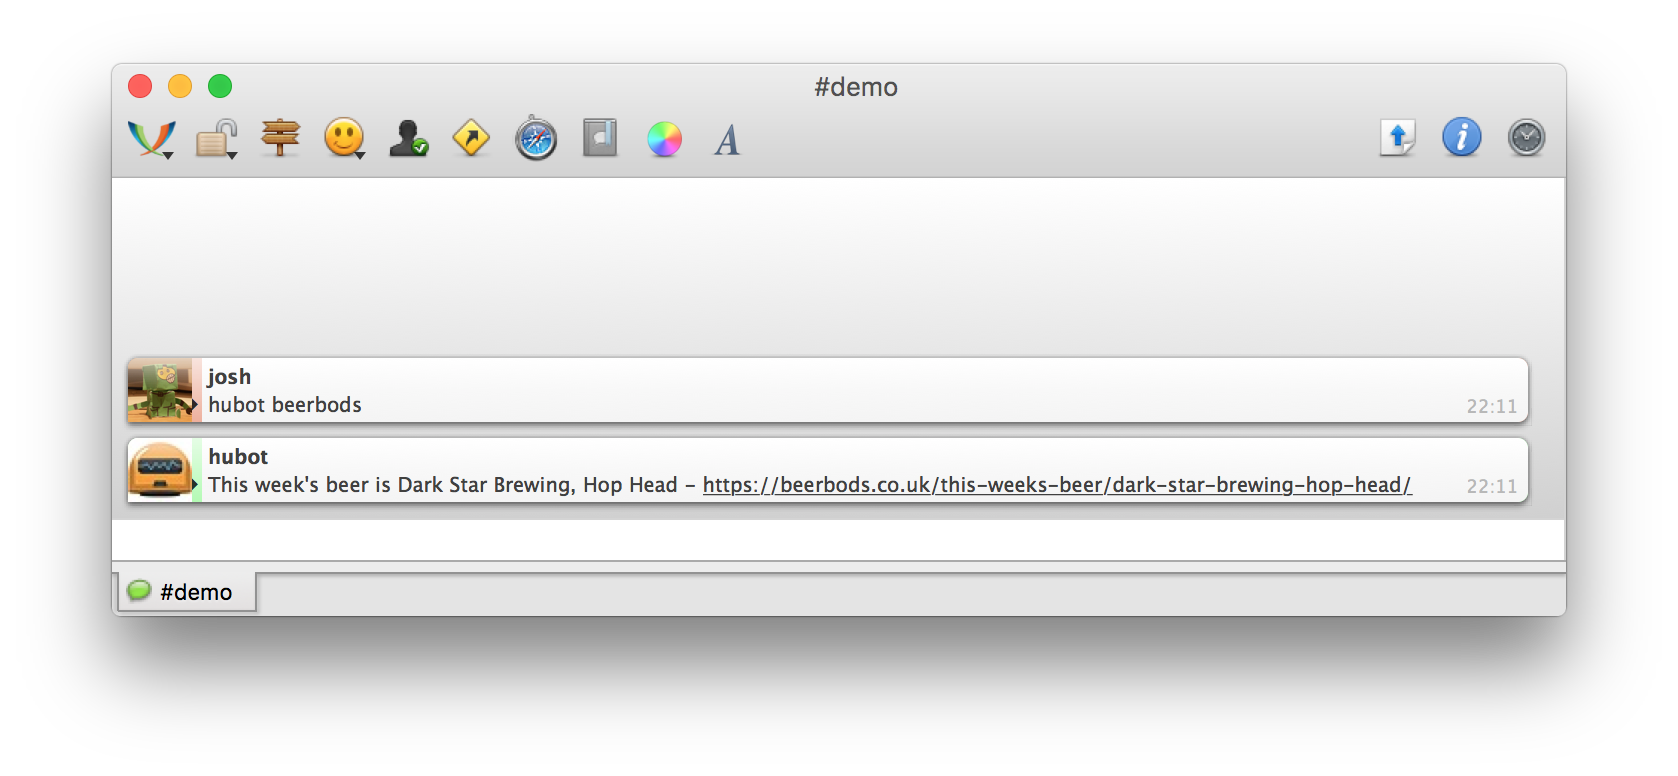Open the font panel letter A icon
Image resolution: width=1678 pixels, height=776 pixels.
click(x=727, y=140)
